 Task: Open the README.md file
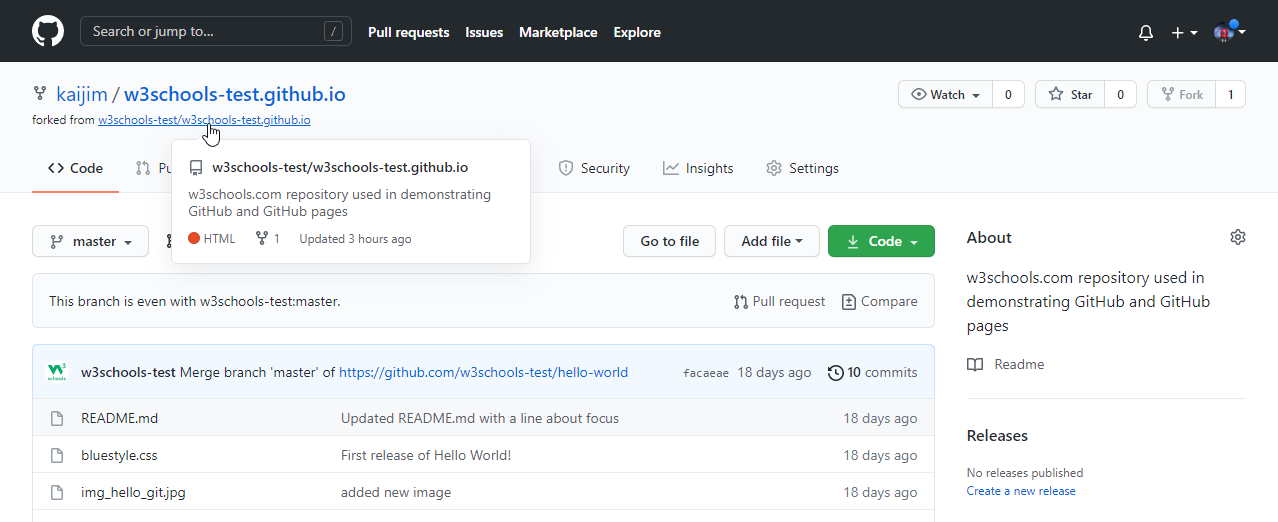[119, 418]
